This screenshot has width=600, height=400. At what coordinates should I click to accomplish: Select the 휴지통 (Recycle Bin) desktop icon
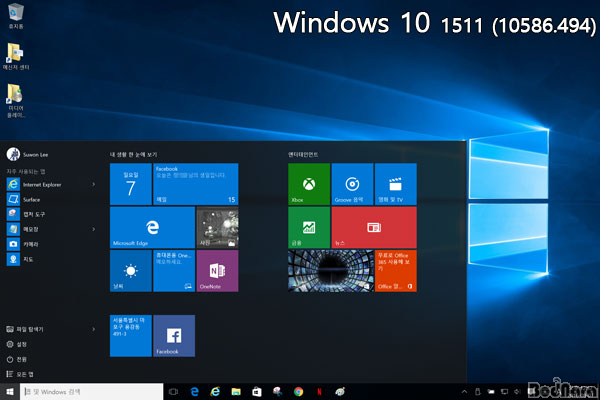point(16,16)
